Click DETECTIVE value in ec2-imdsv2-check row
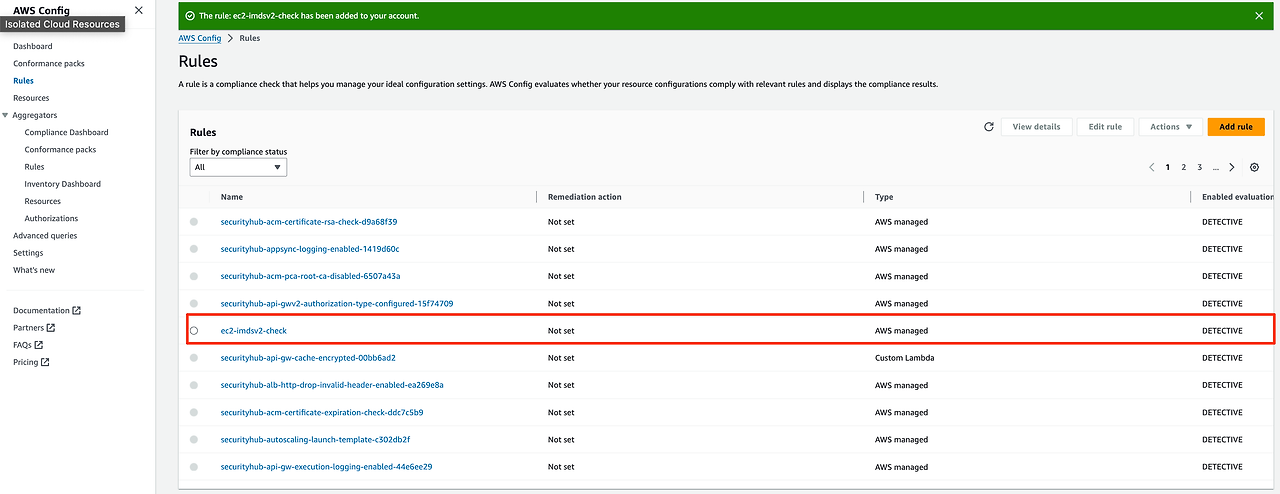Image resolution: width=1280 pixels, height=494 pixels. [x=1222, y=331]
